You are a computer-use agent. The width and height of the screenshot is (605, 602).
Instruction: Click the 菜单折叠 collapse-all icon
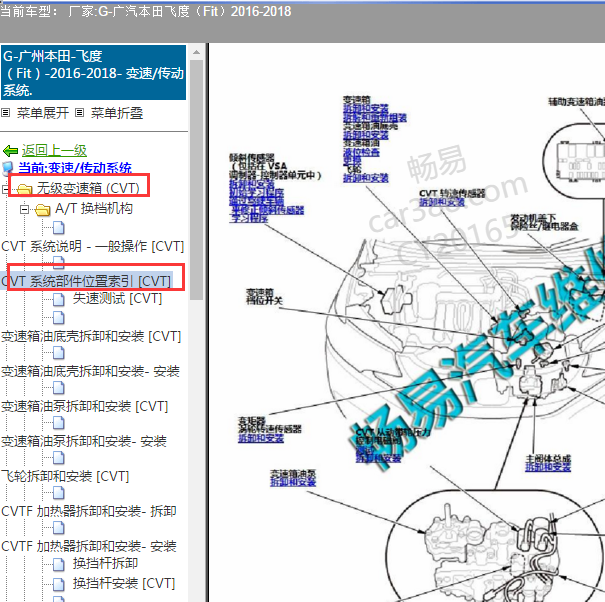coord(79,113)
